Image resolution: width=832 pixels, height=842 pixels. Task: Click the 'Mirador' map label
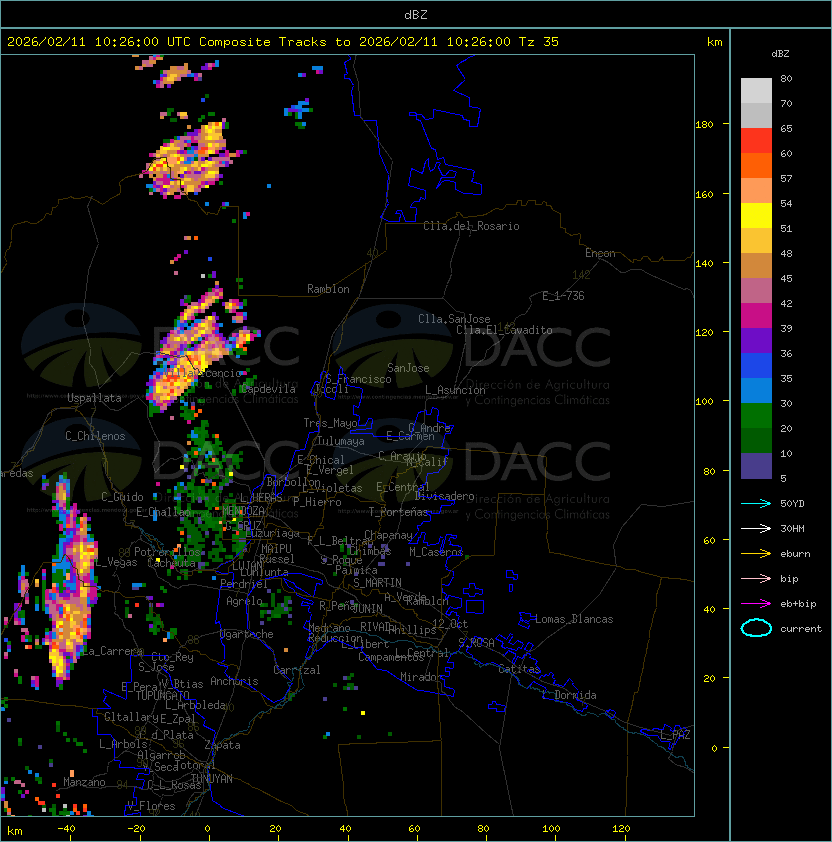[x=422, y=677]
